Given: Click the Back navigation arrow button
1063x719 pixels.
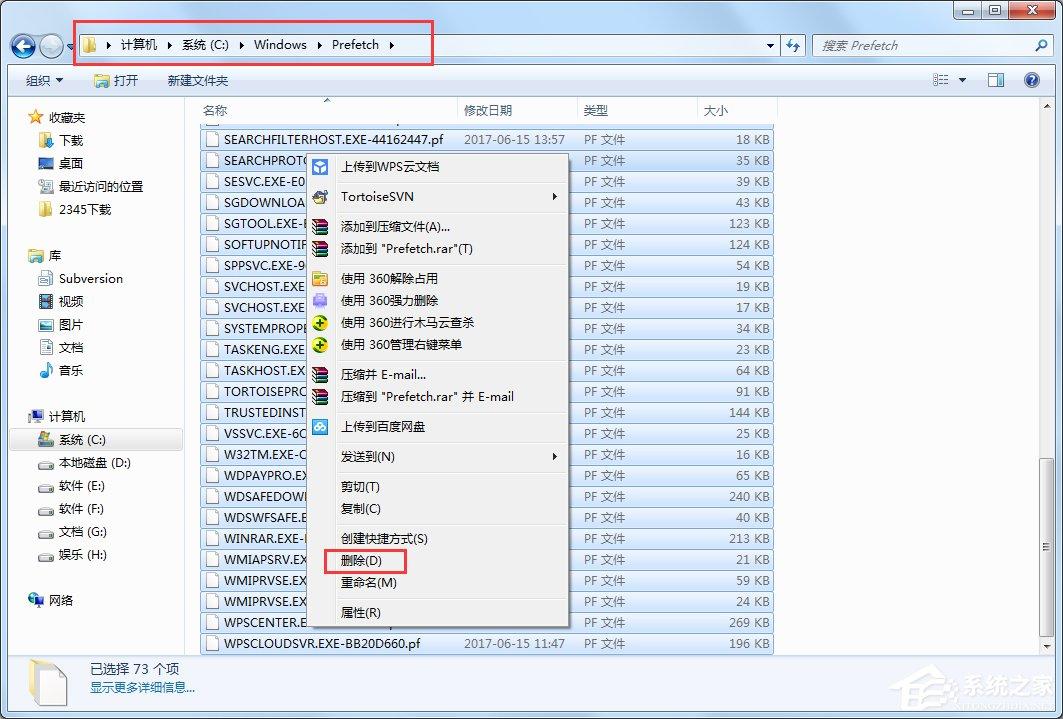Looking at the screenshot, I should 24,46.
